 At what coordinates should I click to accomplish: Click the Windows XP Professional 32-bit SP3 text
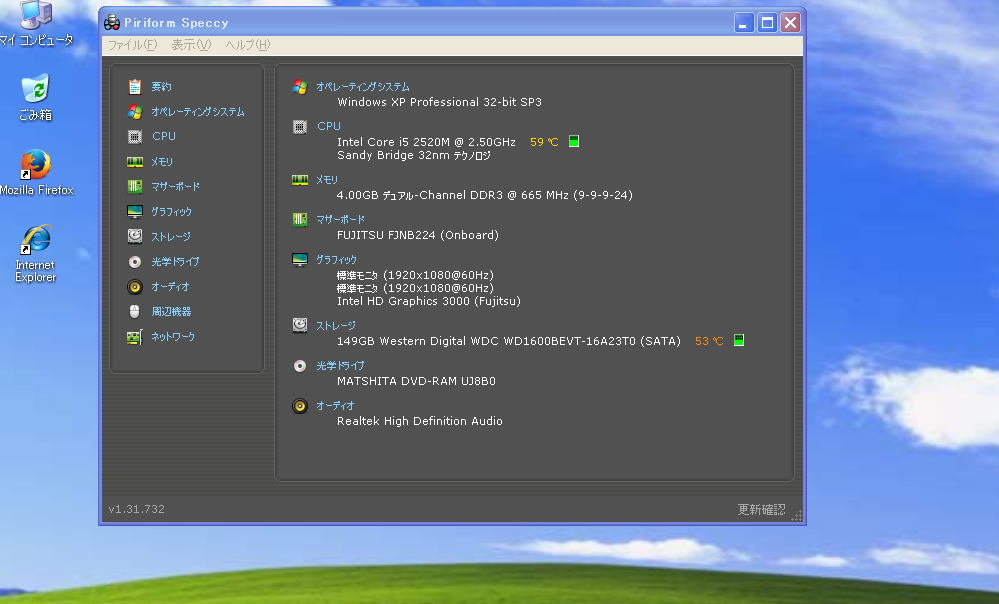pos(440,102)
